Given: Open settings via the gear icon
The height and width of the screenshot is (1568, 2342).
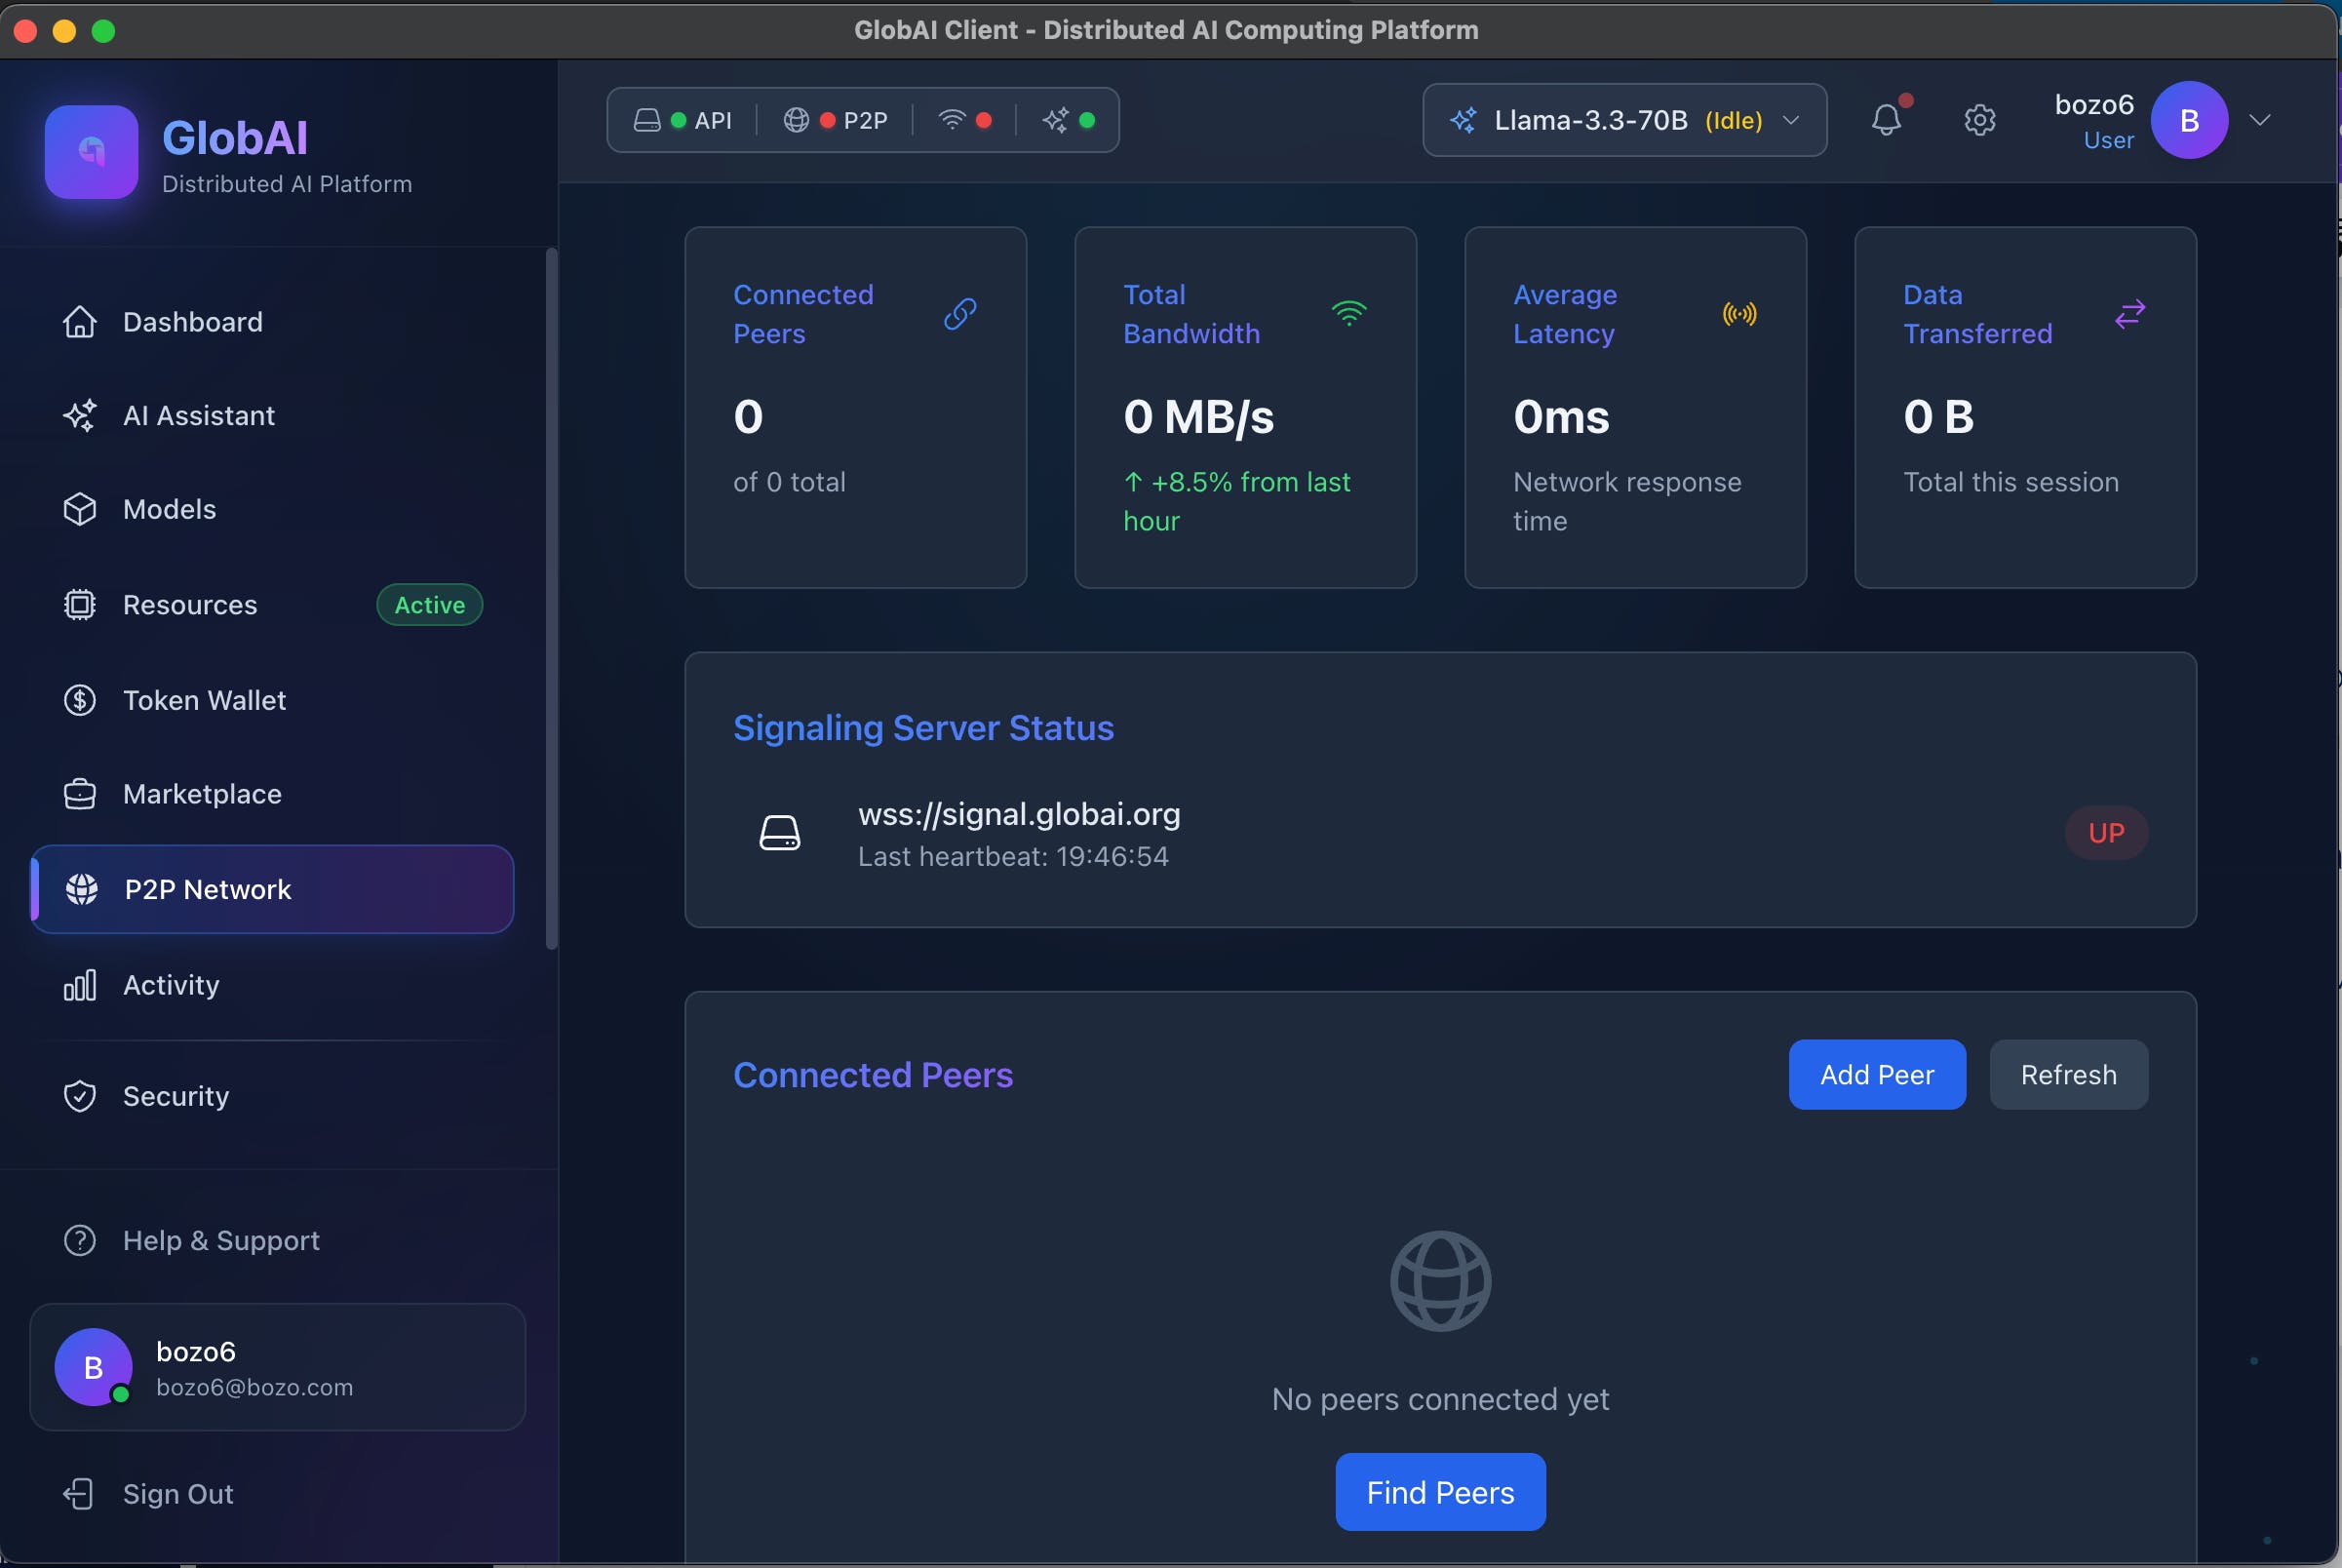Looking at the screenshot, I should point(1979,120).
